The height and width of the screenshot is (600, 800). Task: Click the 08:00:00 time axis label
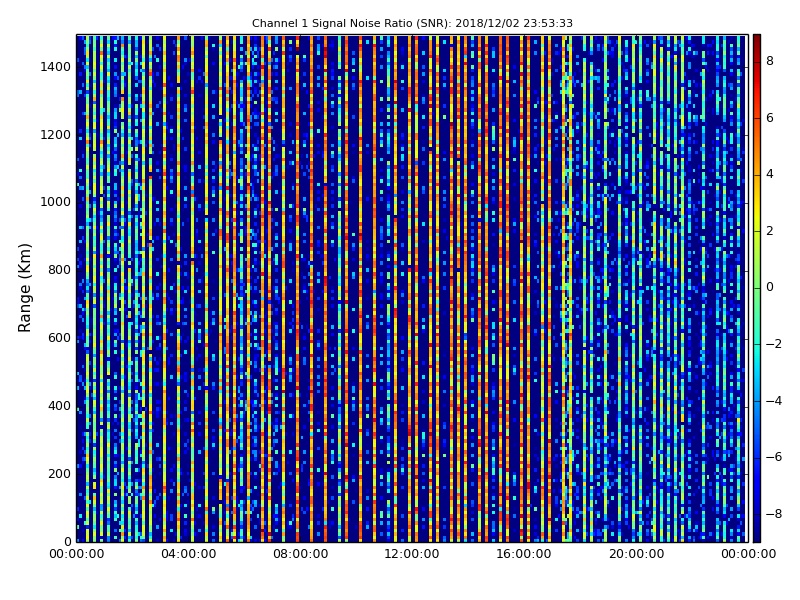[x=300, y=554]
